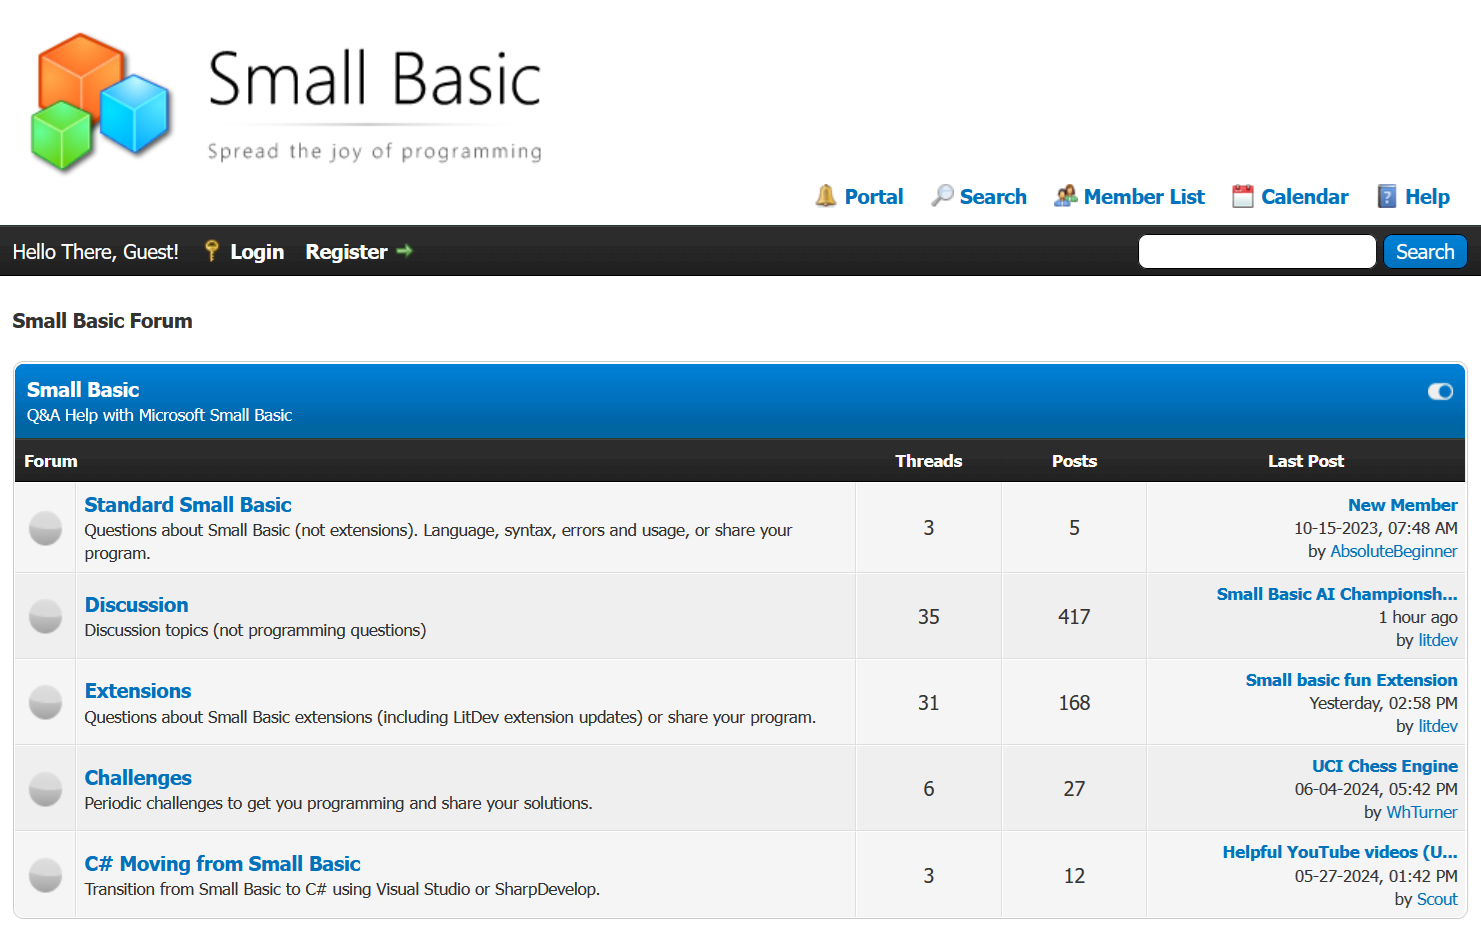Open the Member List page
The image size is (1481, 931).
pyautogui.click(x=1144, y=197)
